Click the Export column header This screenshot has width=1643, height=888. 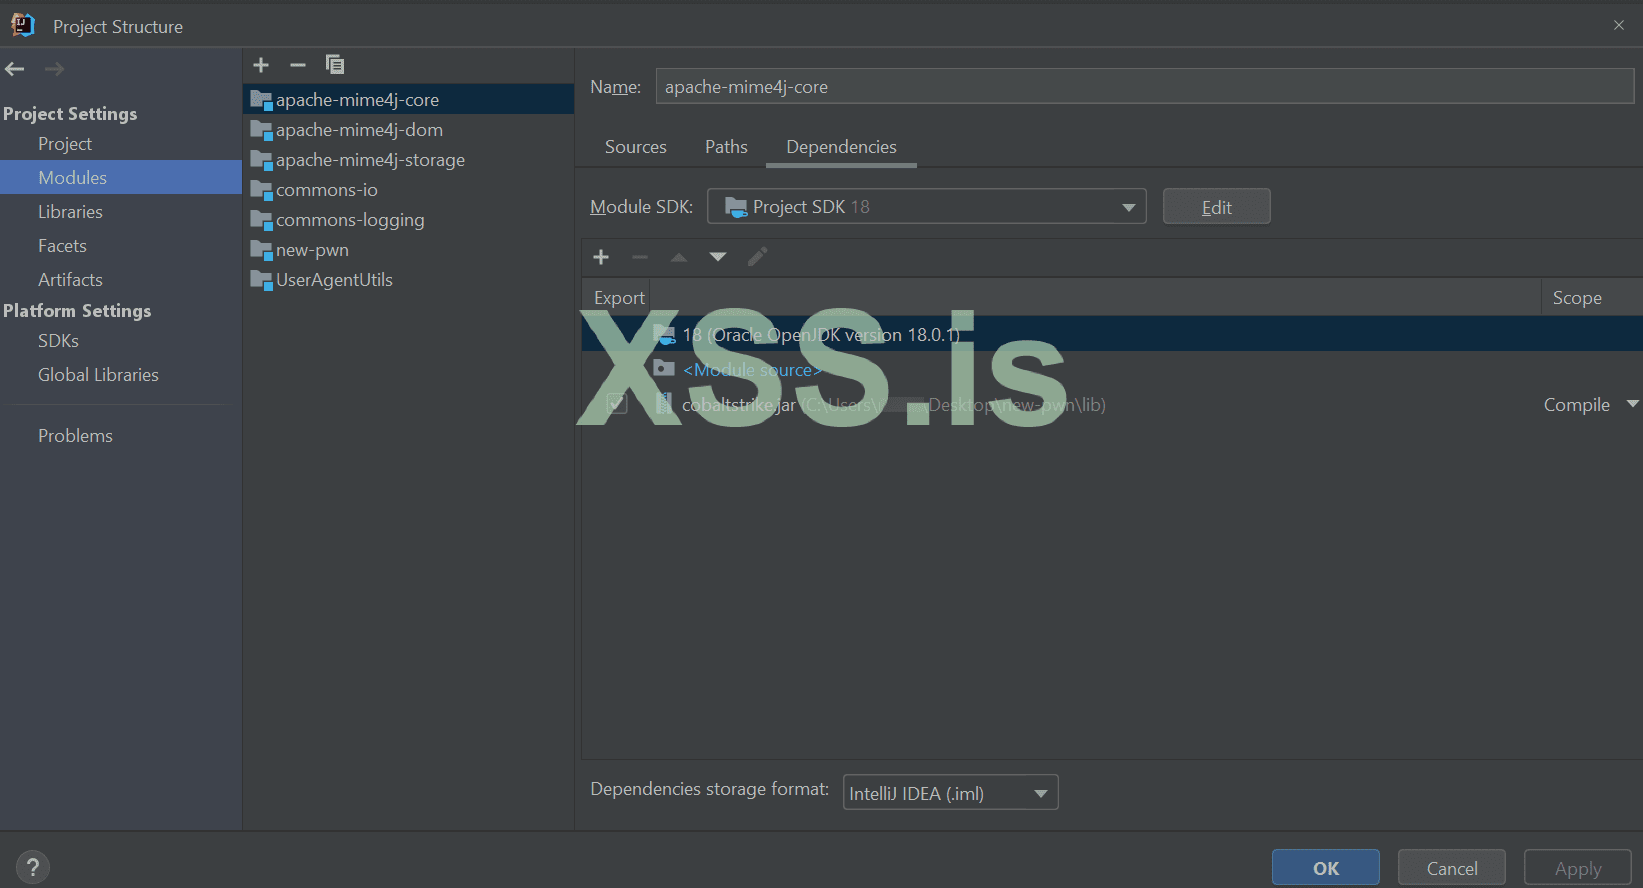coord(619,298)
